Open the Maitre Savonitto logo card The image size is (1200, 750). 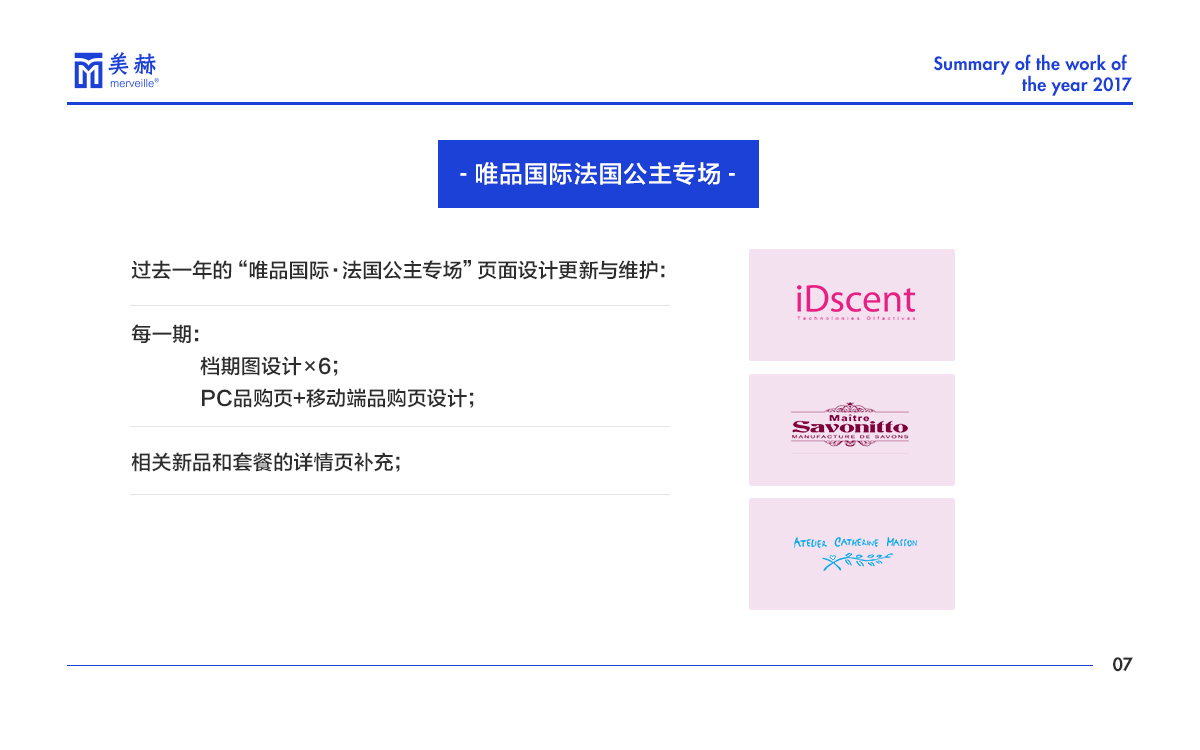[x=852, y=430]
